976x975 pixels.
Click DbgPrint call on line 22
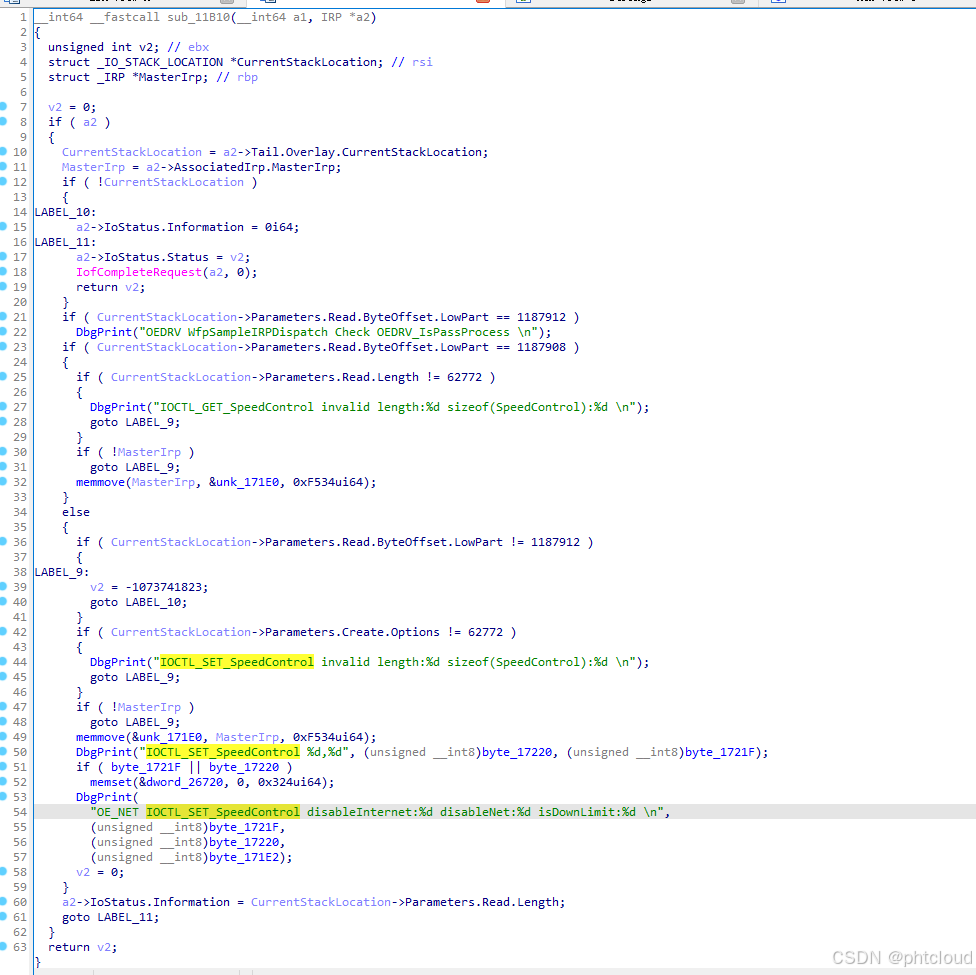[x=104, y=332]
